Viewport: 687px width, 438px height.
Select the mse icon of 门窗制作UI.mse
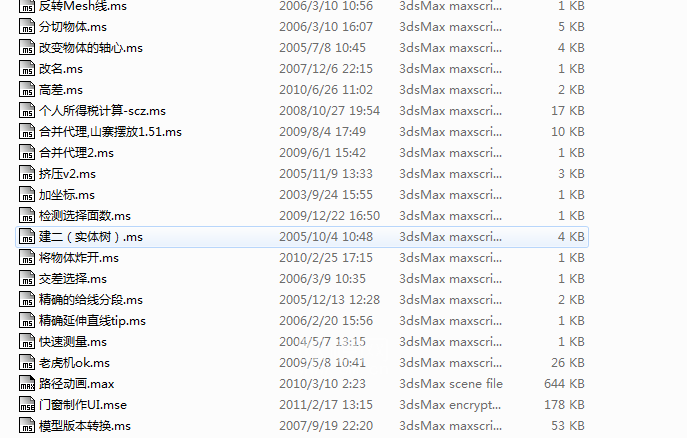pyautogui.click(x=27, y=405)
